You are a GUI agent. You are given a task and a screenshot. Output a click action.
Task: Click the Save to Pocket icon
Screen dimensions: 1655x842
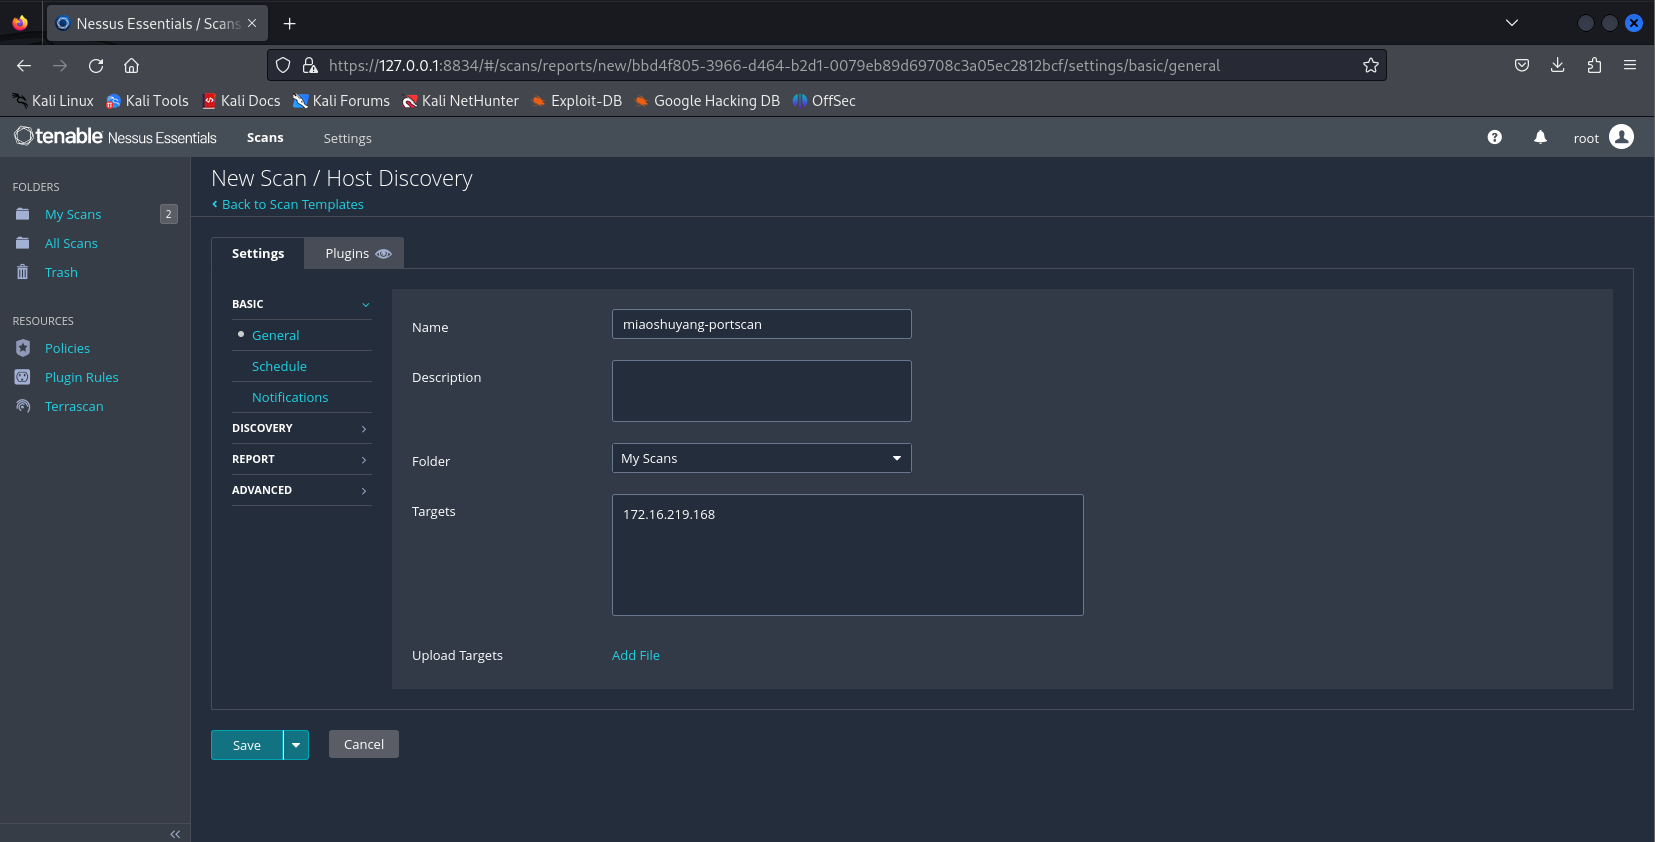click(1521, 65)
